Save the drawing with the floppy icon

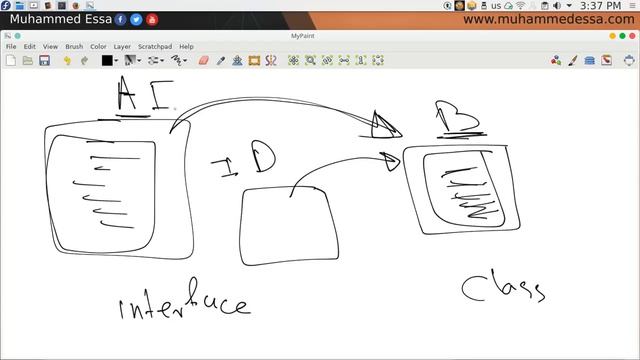(44, 61)
